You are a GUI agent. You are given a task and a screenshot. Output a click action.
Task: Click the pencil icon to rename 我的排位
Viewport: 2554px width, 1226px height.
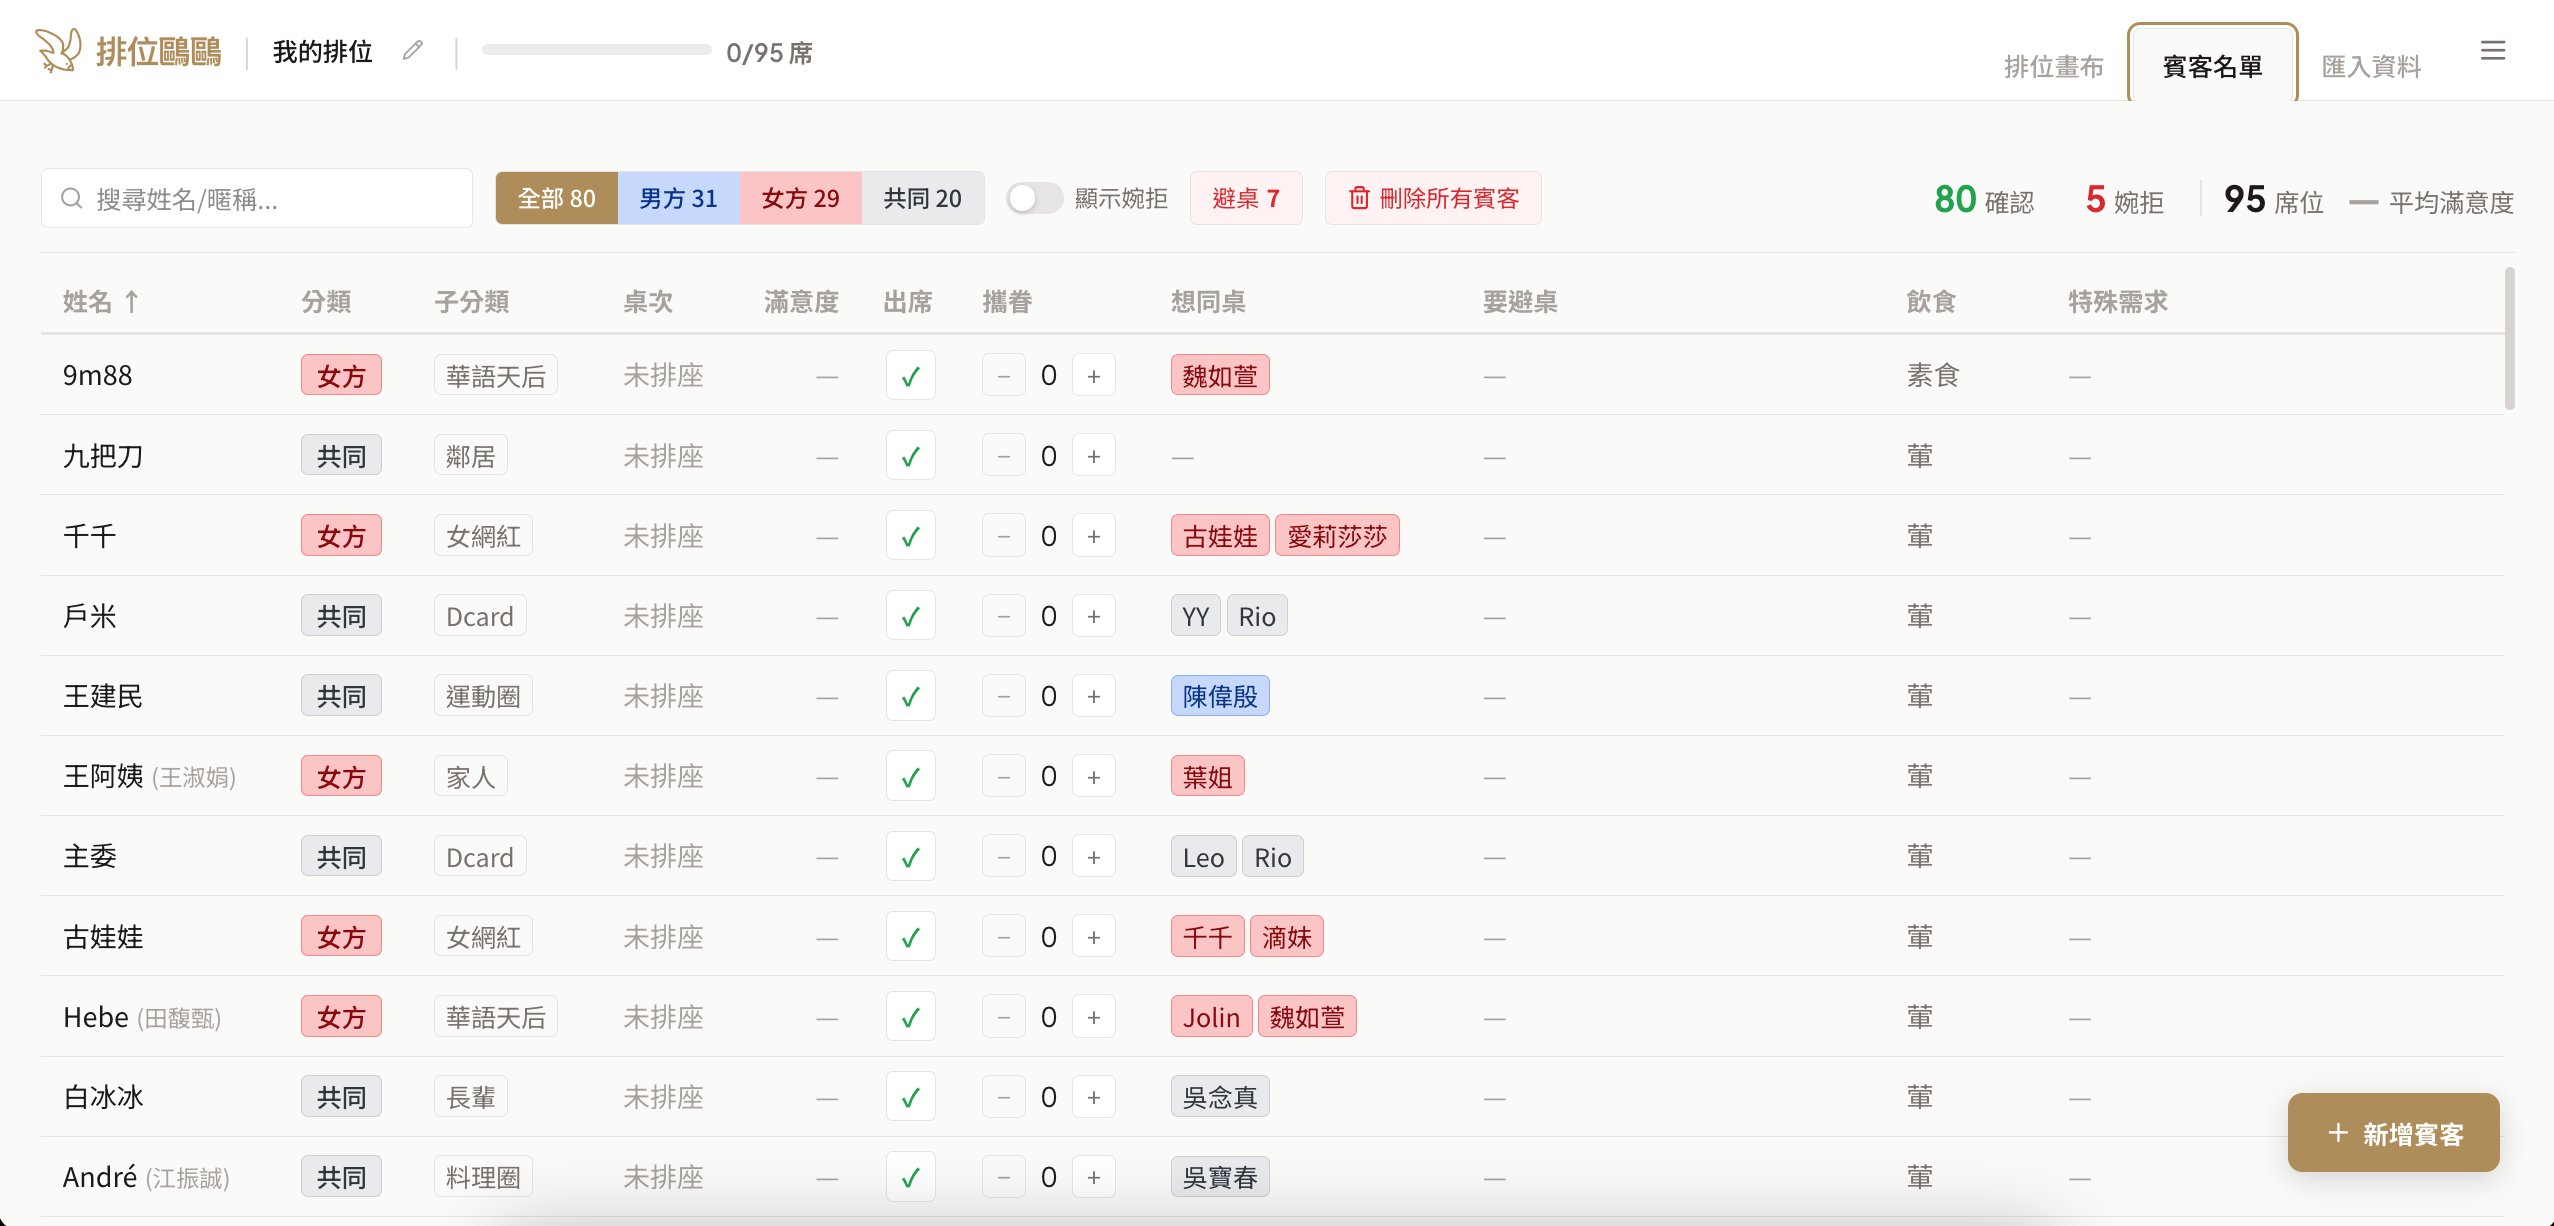tap(413, 51)
